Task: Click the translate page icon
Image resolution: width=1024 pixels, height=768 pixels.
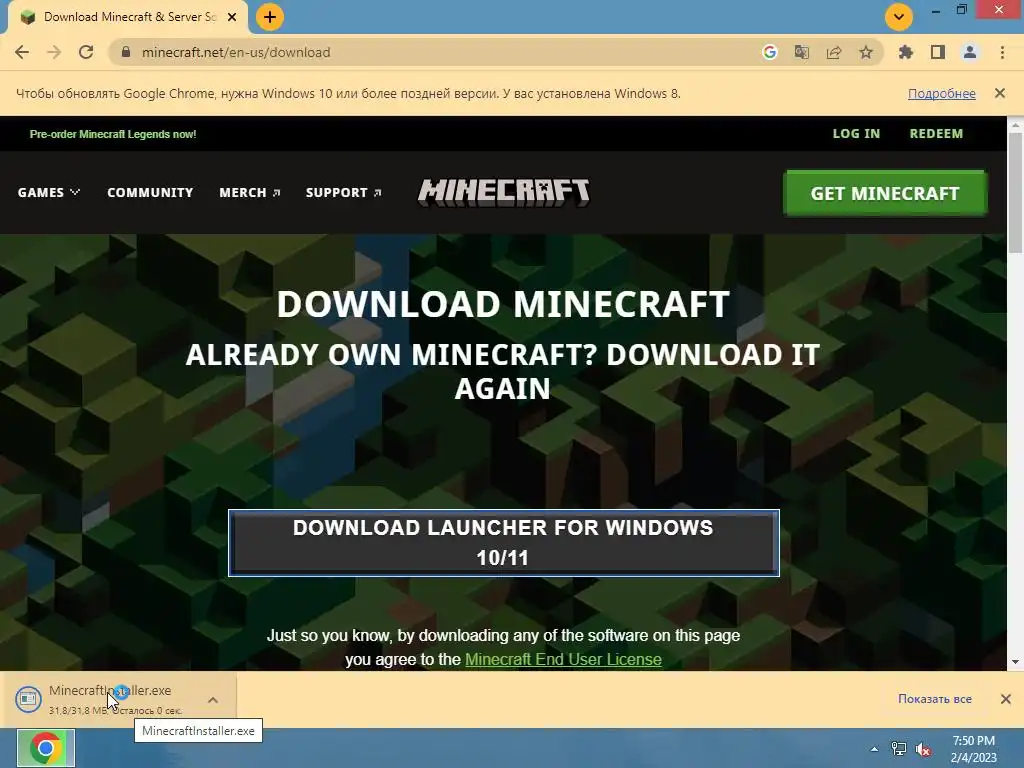Action: point(802,52)
